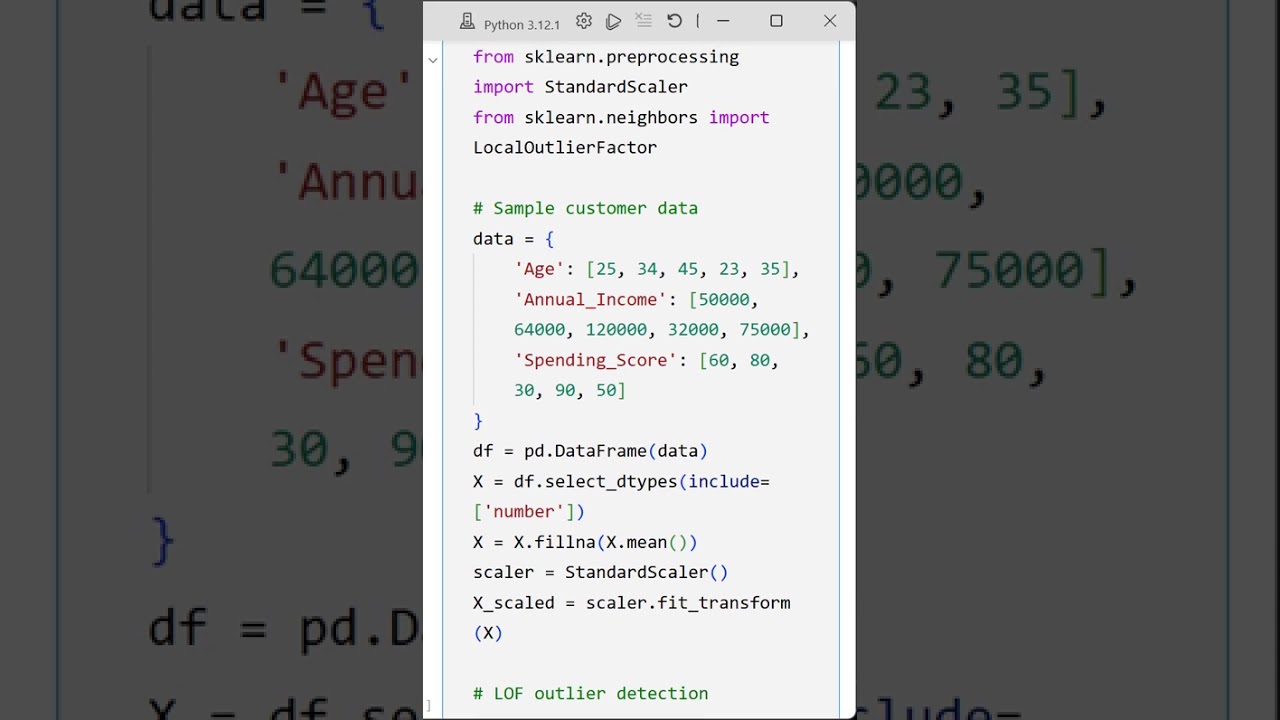This screenshot has height=720, width=1280.
Task: Click the 'Annual_Income' key string
Action: 591,299
